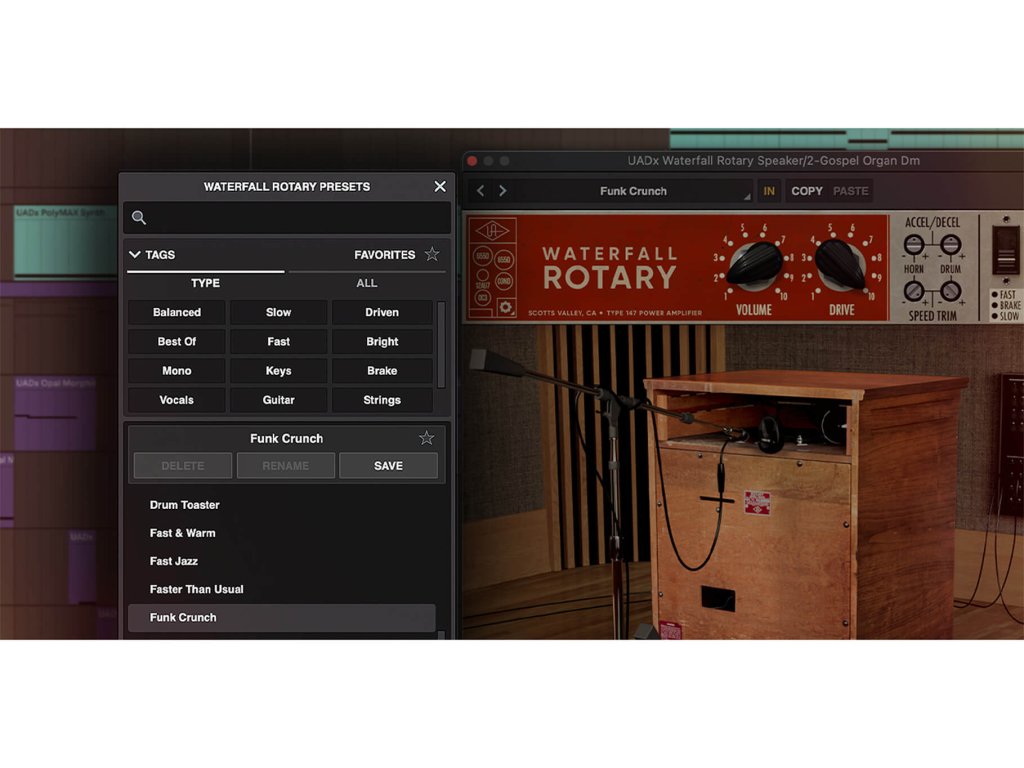Click the preset search magnifier icon
Viewport: 1024px width, 768px height.
coord(138,217)
